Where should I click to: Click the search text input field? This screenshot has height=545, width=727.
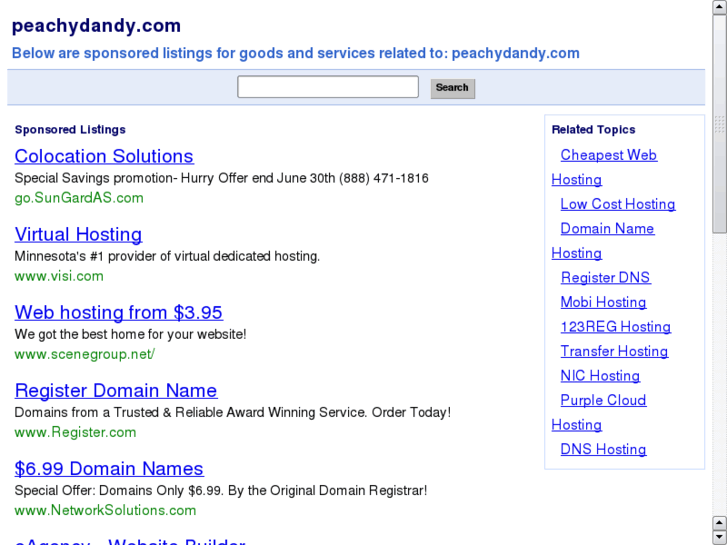click(328, 87)
